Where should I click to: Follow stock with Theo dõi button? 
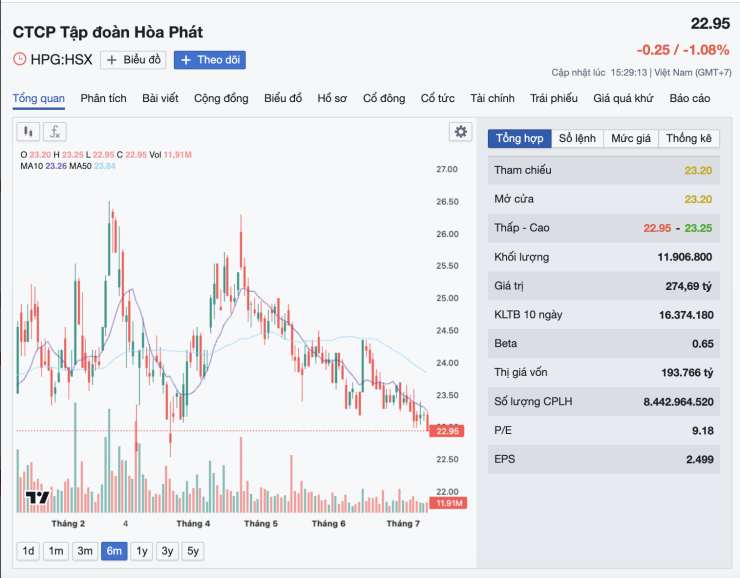tap(210, 60)
